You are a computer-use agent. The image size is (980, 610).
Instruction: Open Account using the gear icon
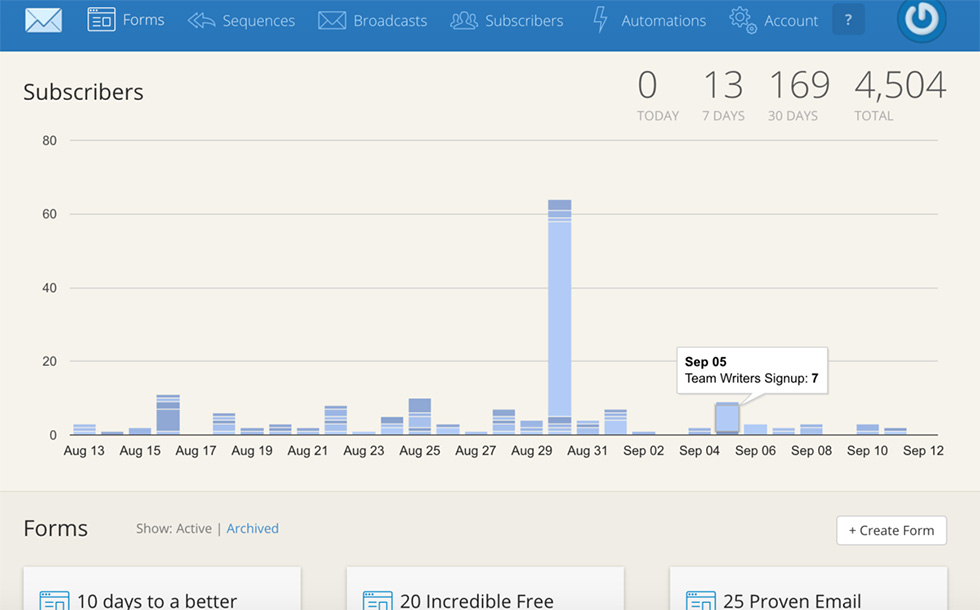click(742, 20)
